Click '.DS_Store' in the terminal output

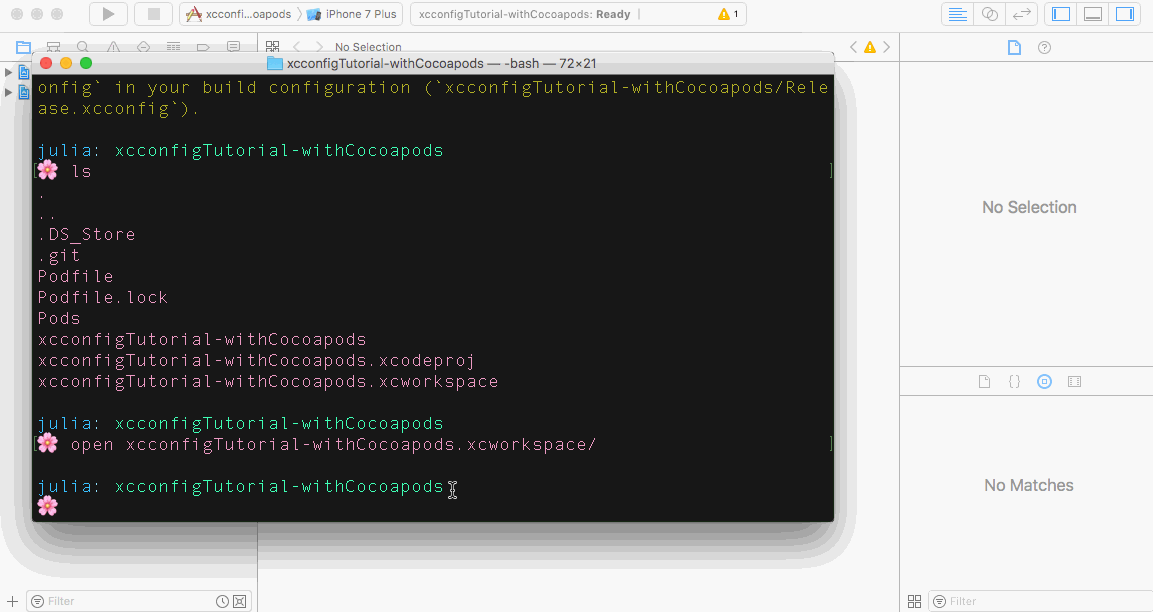[x=87, y=234]
